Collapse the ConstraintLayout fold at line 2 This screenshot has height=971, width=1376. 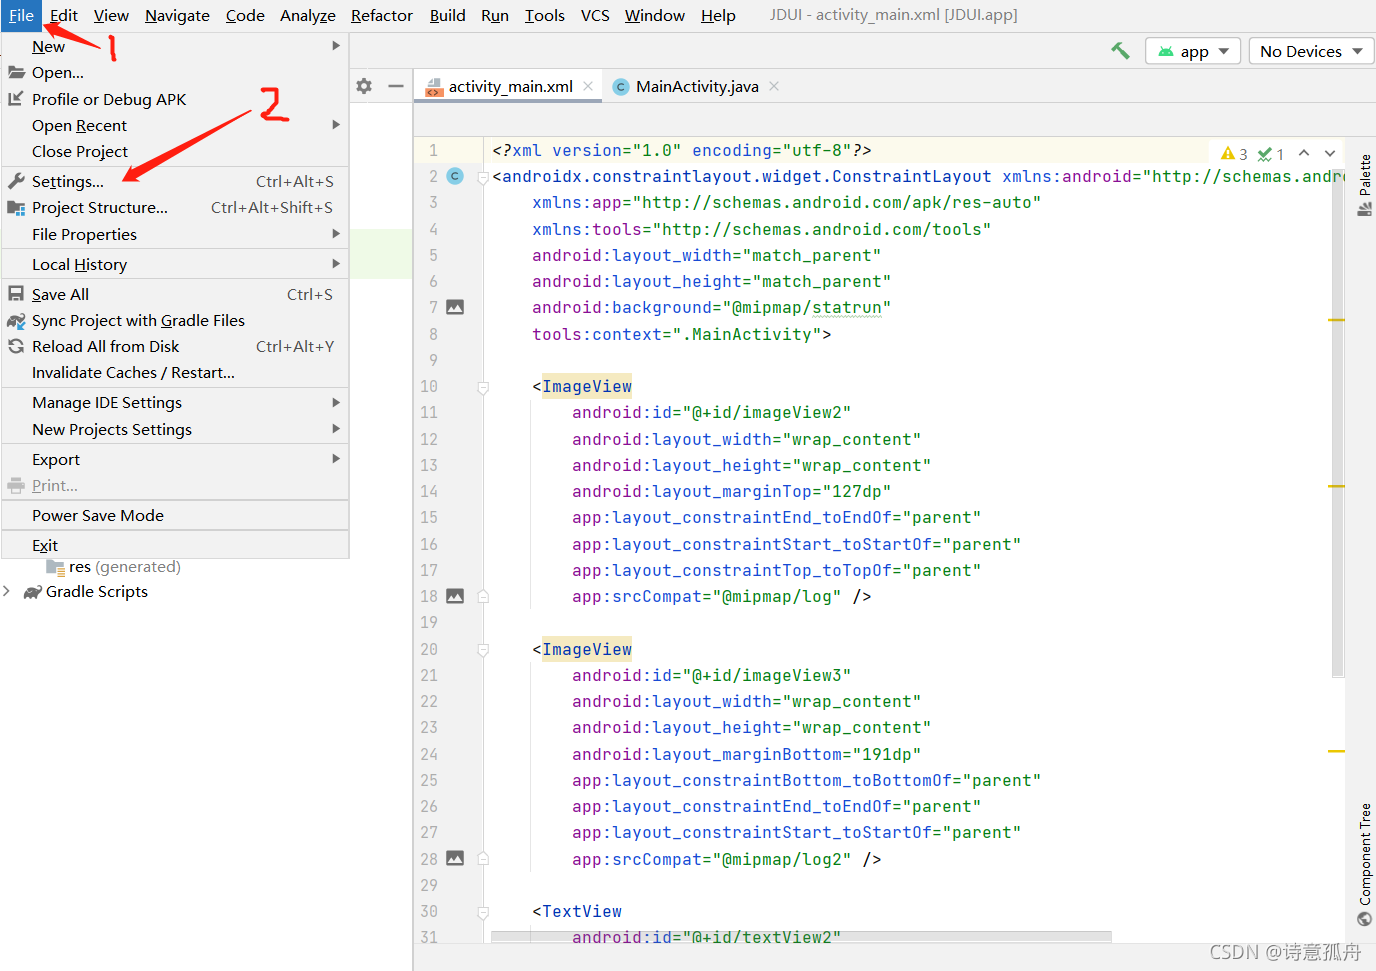point(483,177)
